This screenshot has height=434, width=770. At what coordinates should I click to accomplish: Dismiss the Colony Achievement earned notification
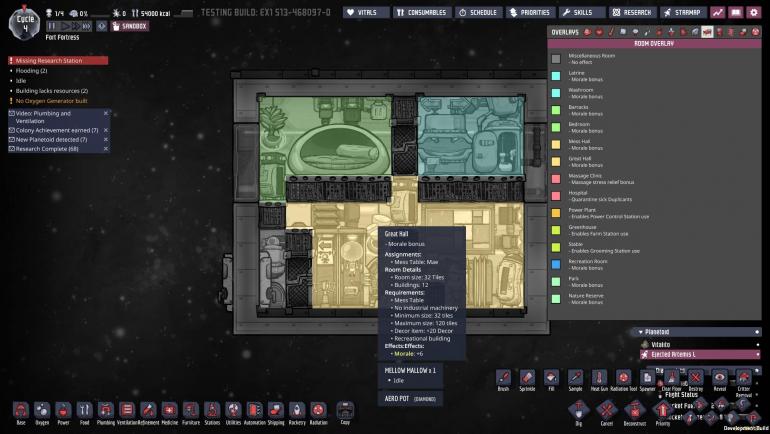click(x=106, y=130)
